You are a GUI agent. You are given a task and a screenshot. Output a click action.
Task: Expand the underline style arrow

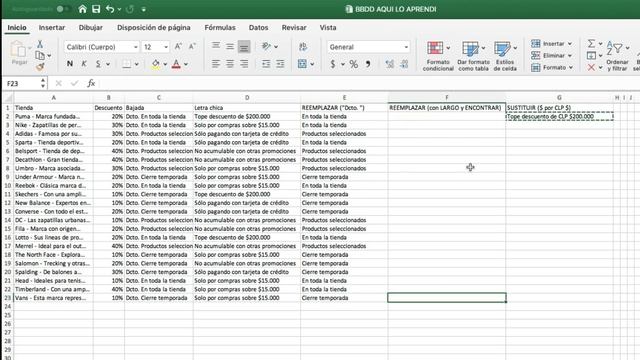point(108,64)
